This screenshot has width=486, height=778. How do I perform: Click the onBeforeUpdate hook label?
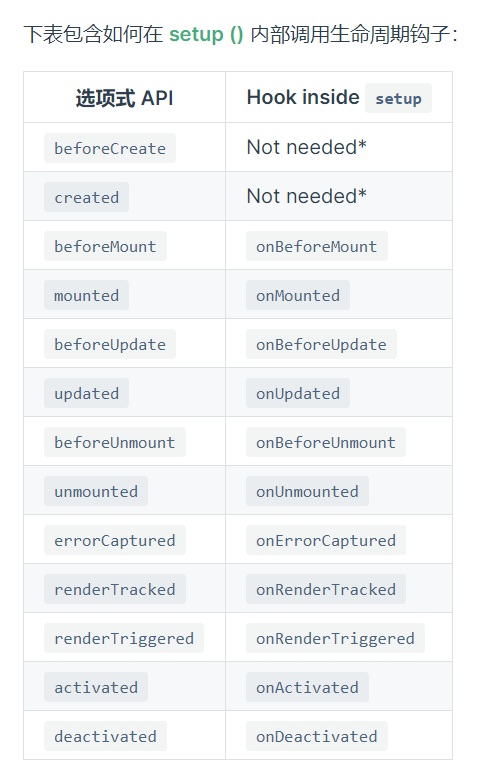321,344
